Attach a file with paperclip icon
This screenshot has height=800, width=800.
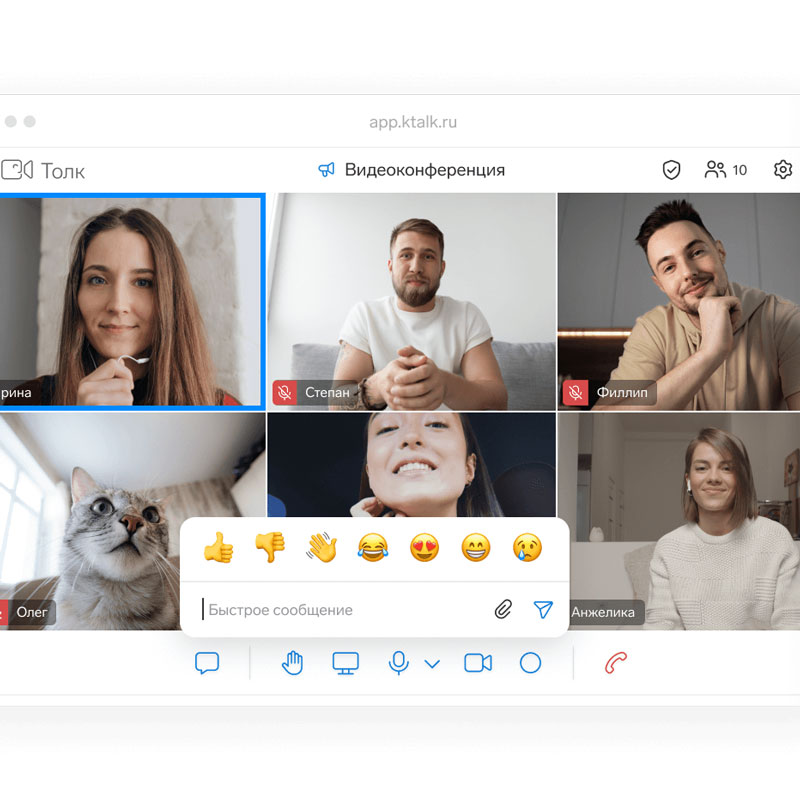tap(503, 610)
